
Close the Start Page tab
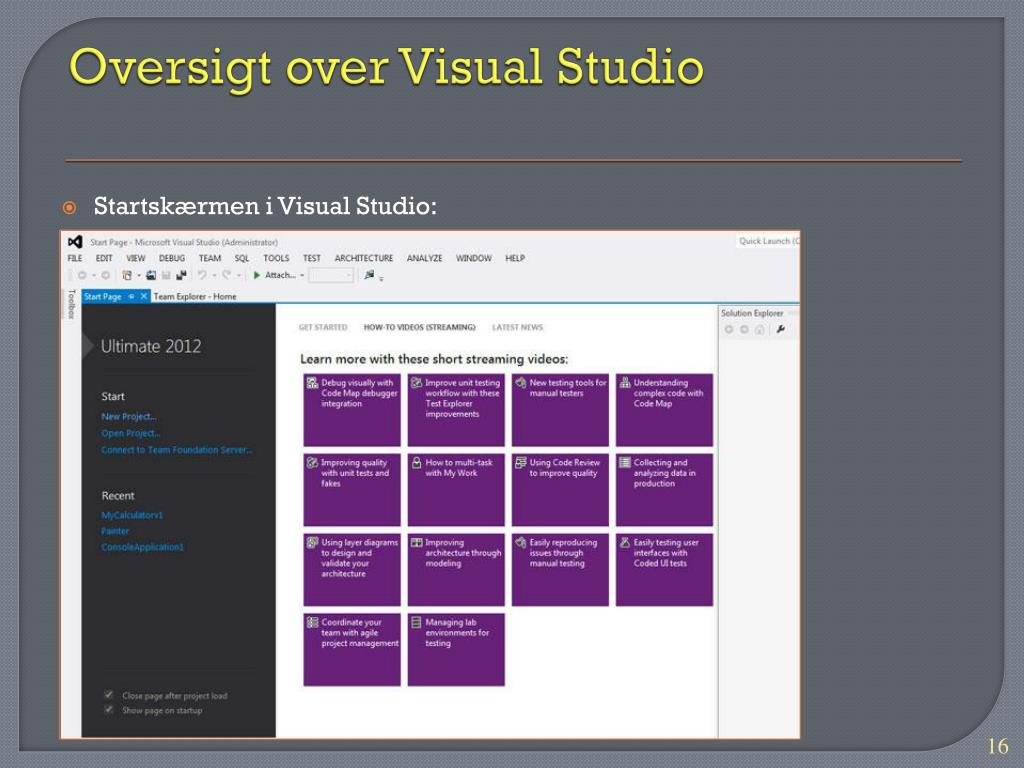pyautogui.click(x=144, y=296)
